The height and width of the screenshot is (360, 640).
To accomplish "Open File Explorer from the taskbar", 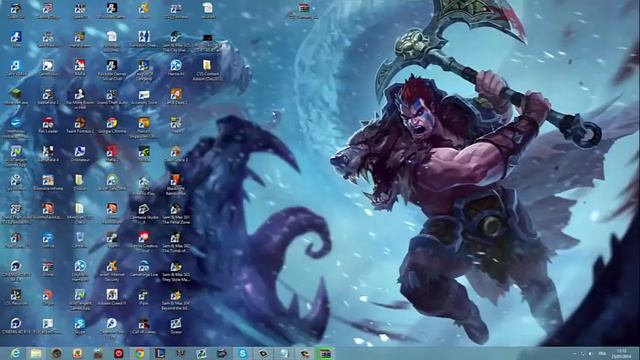I will point(36,353).
